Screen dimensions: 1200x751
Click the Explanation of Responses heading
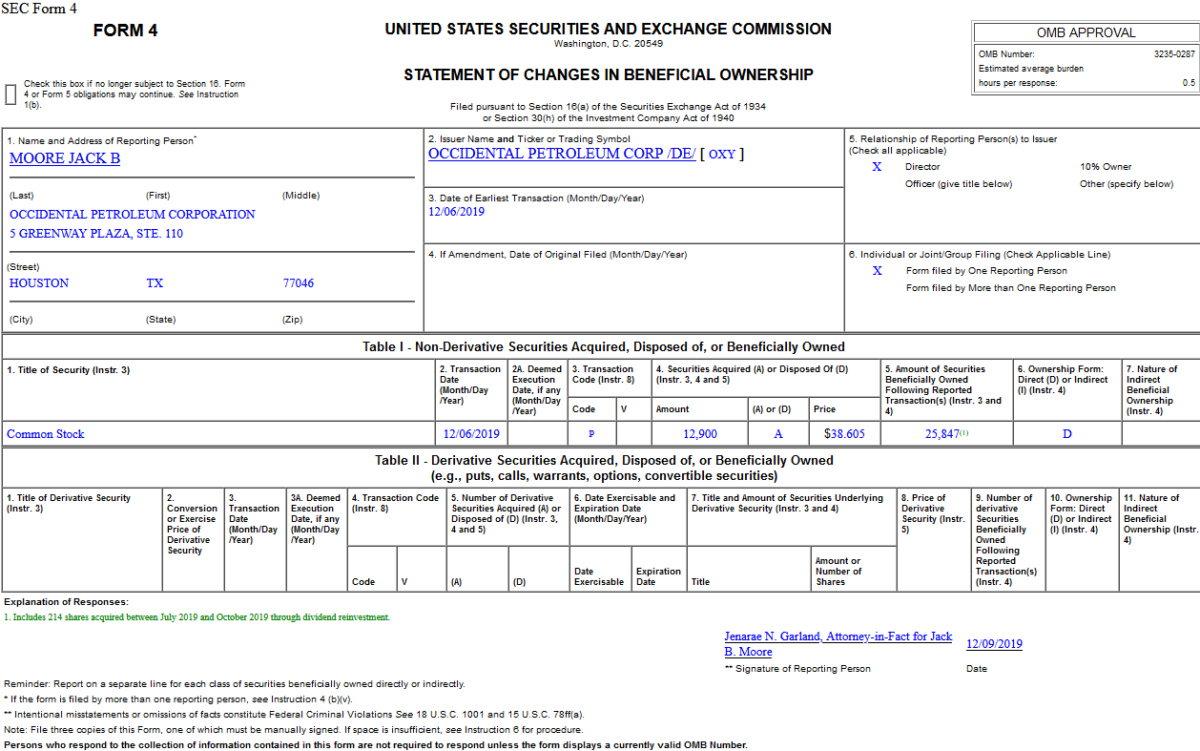(x=66, y=601)
